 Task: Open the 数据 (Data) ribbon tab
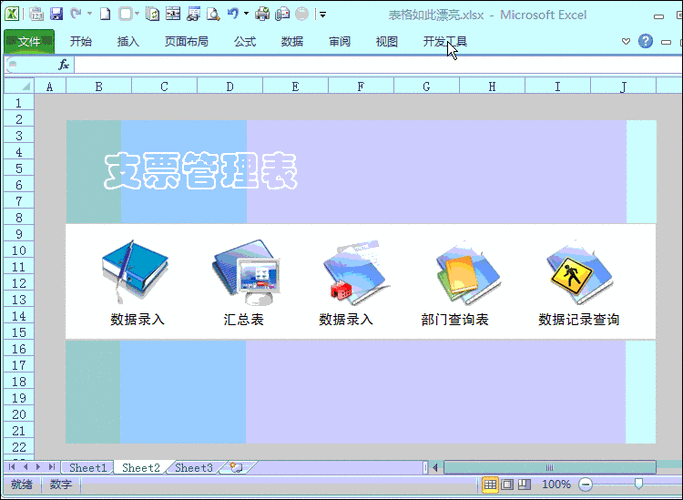292,41
